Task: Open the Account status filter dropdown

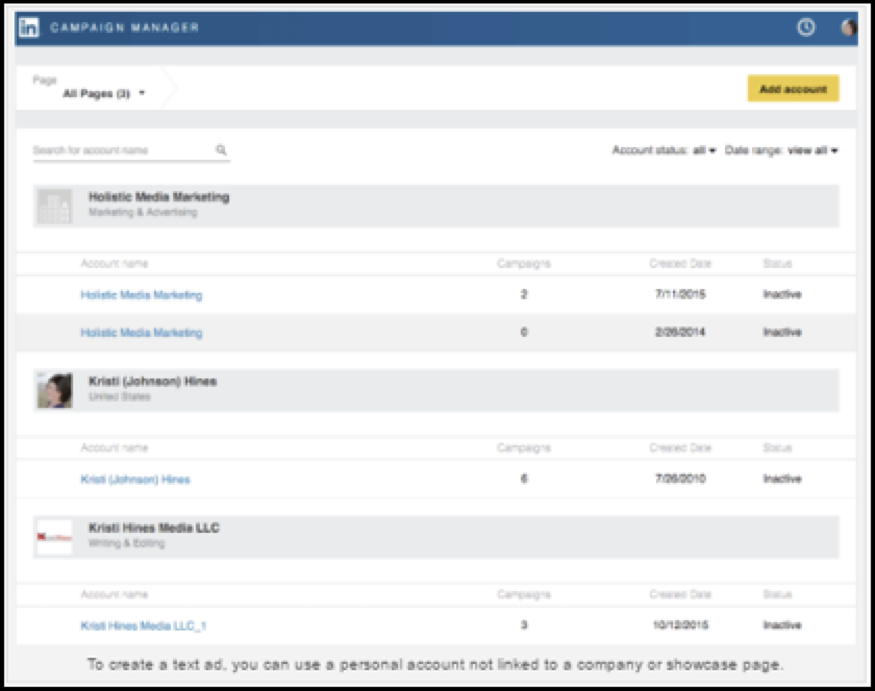Action: click(664, 150)
